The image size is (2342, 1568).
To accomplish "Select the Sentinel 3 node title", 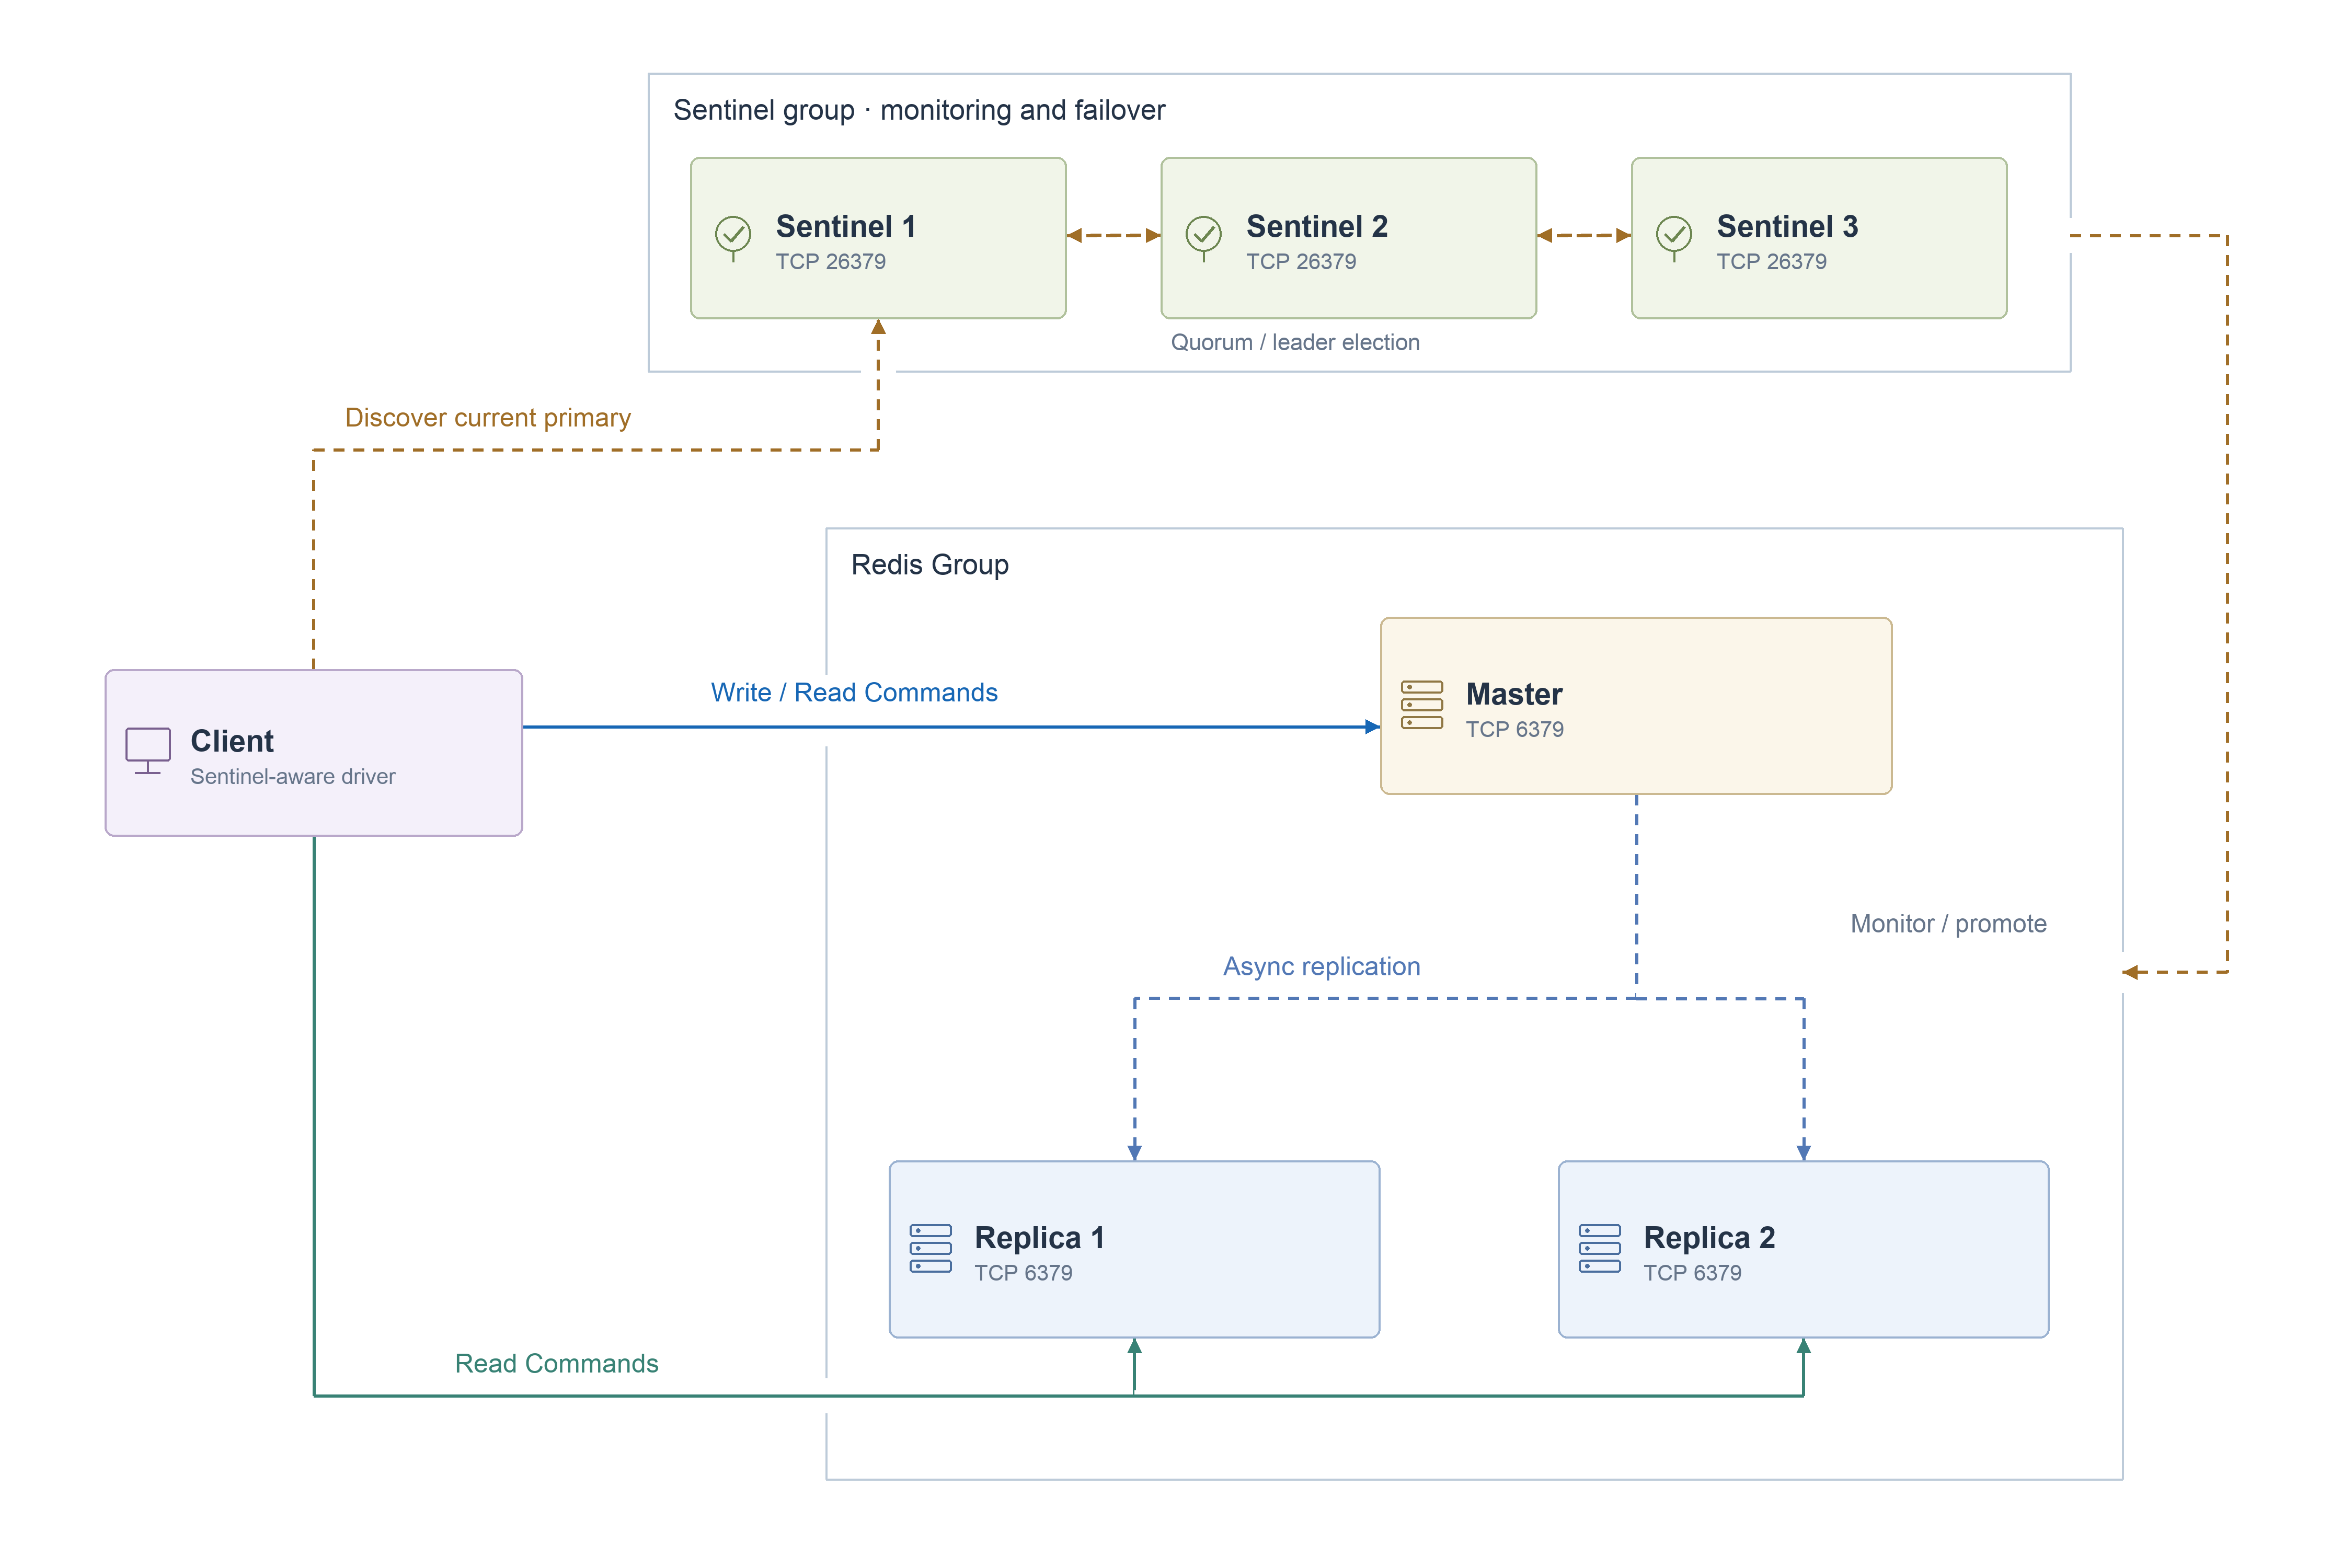I will click(1787, 226).
